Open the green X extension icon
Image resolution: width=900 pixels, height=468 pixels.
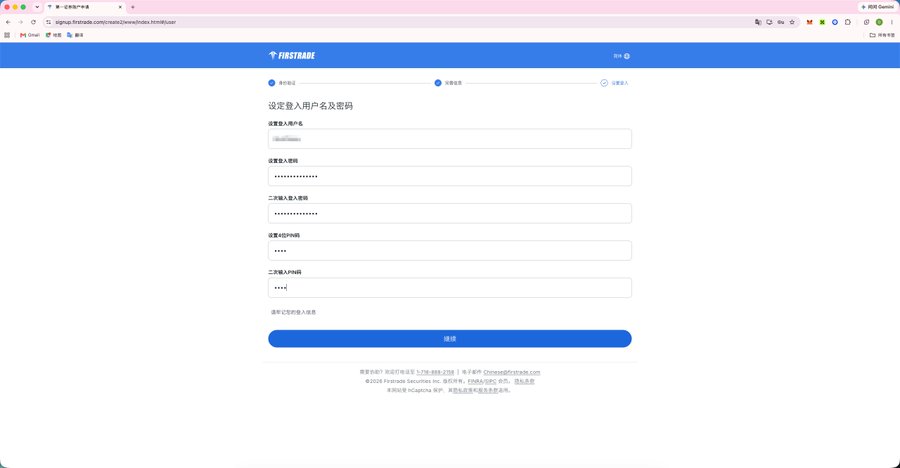(x=822, y=22)
